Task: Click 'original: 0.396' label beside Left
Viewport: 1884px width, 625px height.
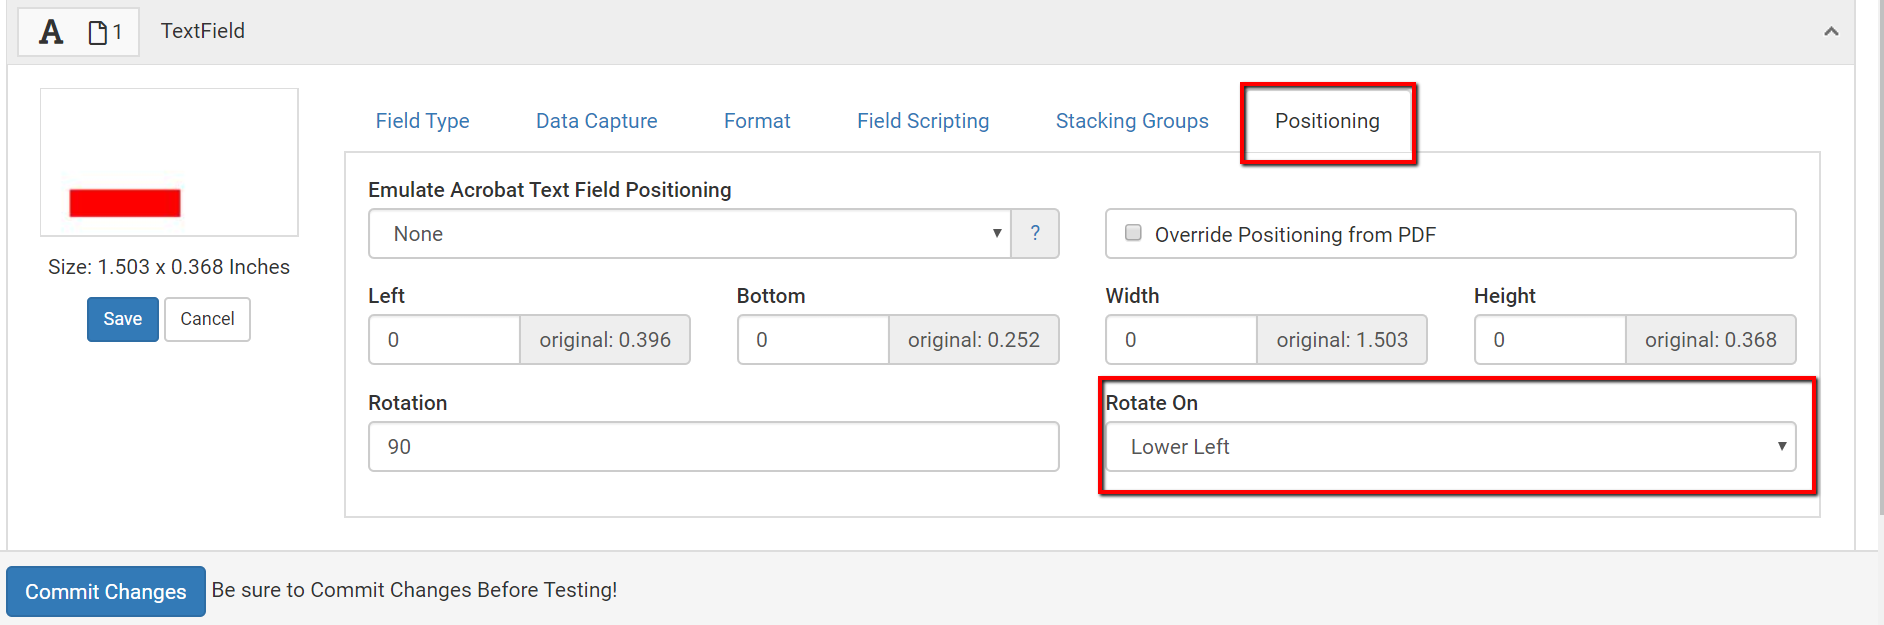Action: [x=605, y=340]
